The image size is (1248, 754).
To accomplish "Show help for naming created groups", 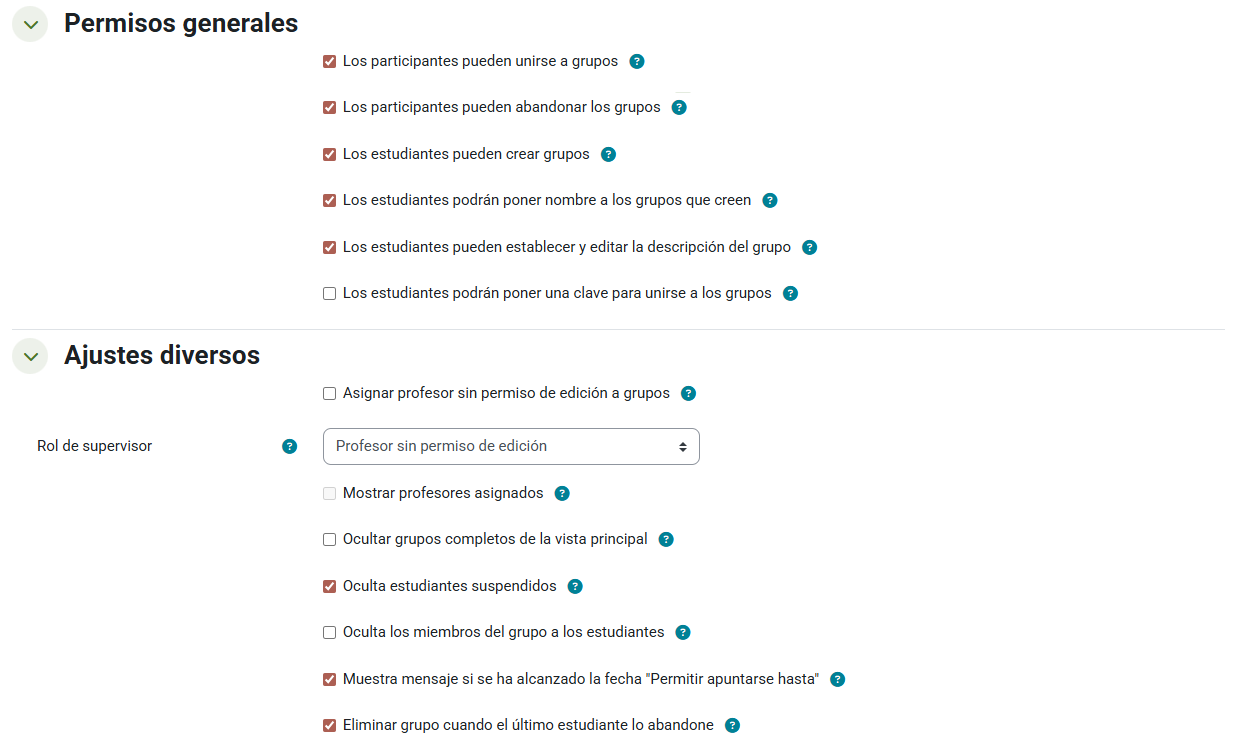I will [770, 200].
